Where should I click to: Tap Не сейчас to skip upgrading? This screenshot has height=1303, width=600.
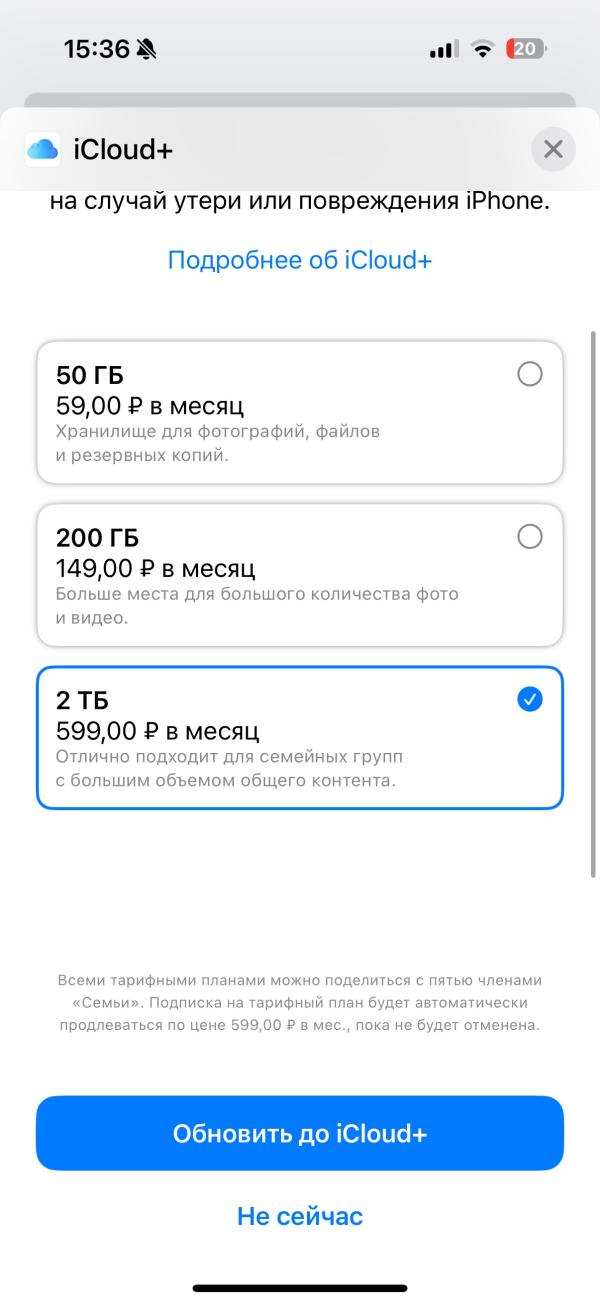coord(300,1215)
